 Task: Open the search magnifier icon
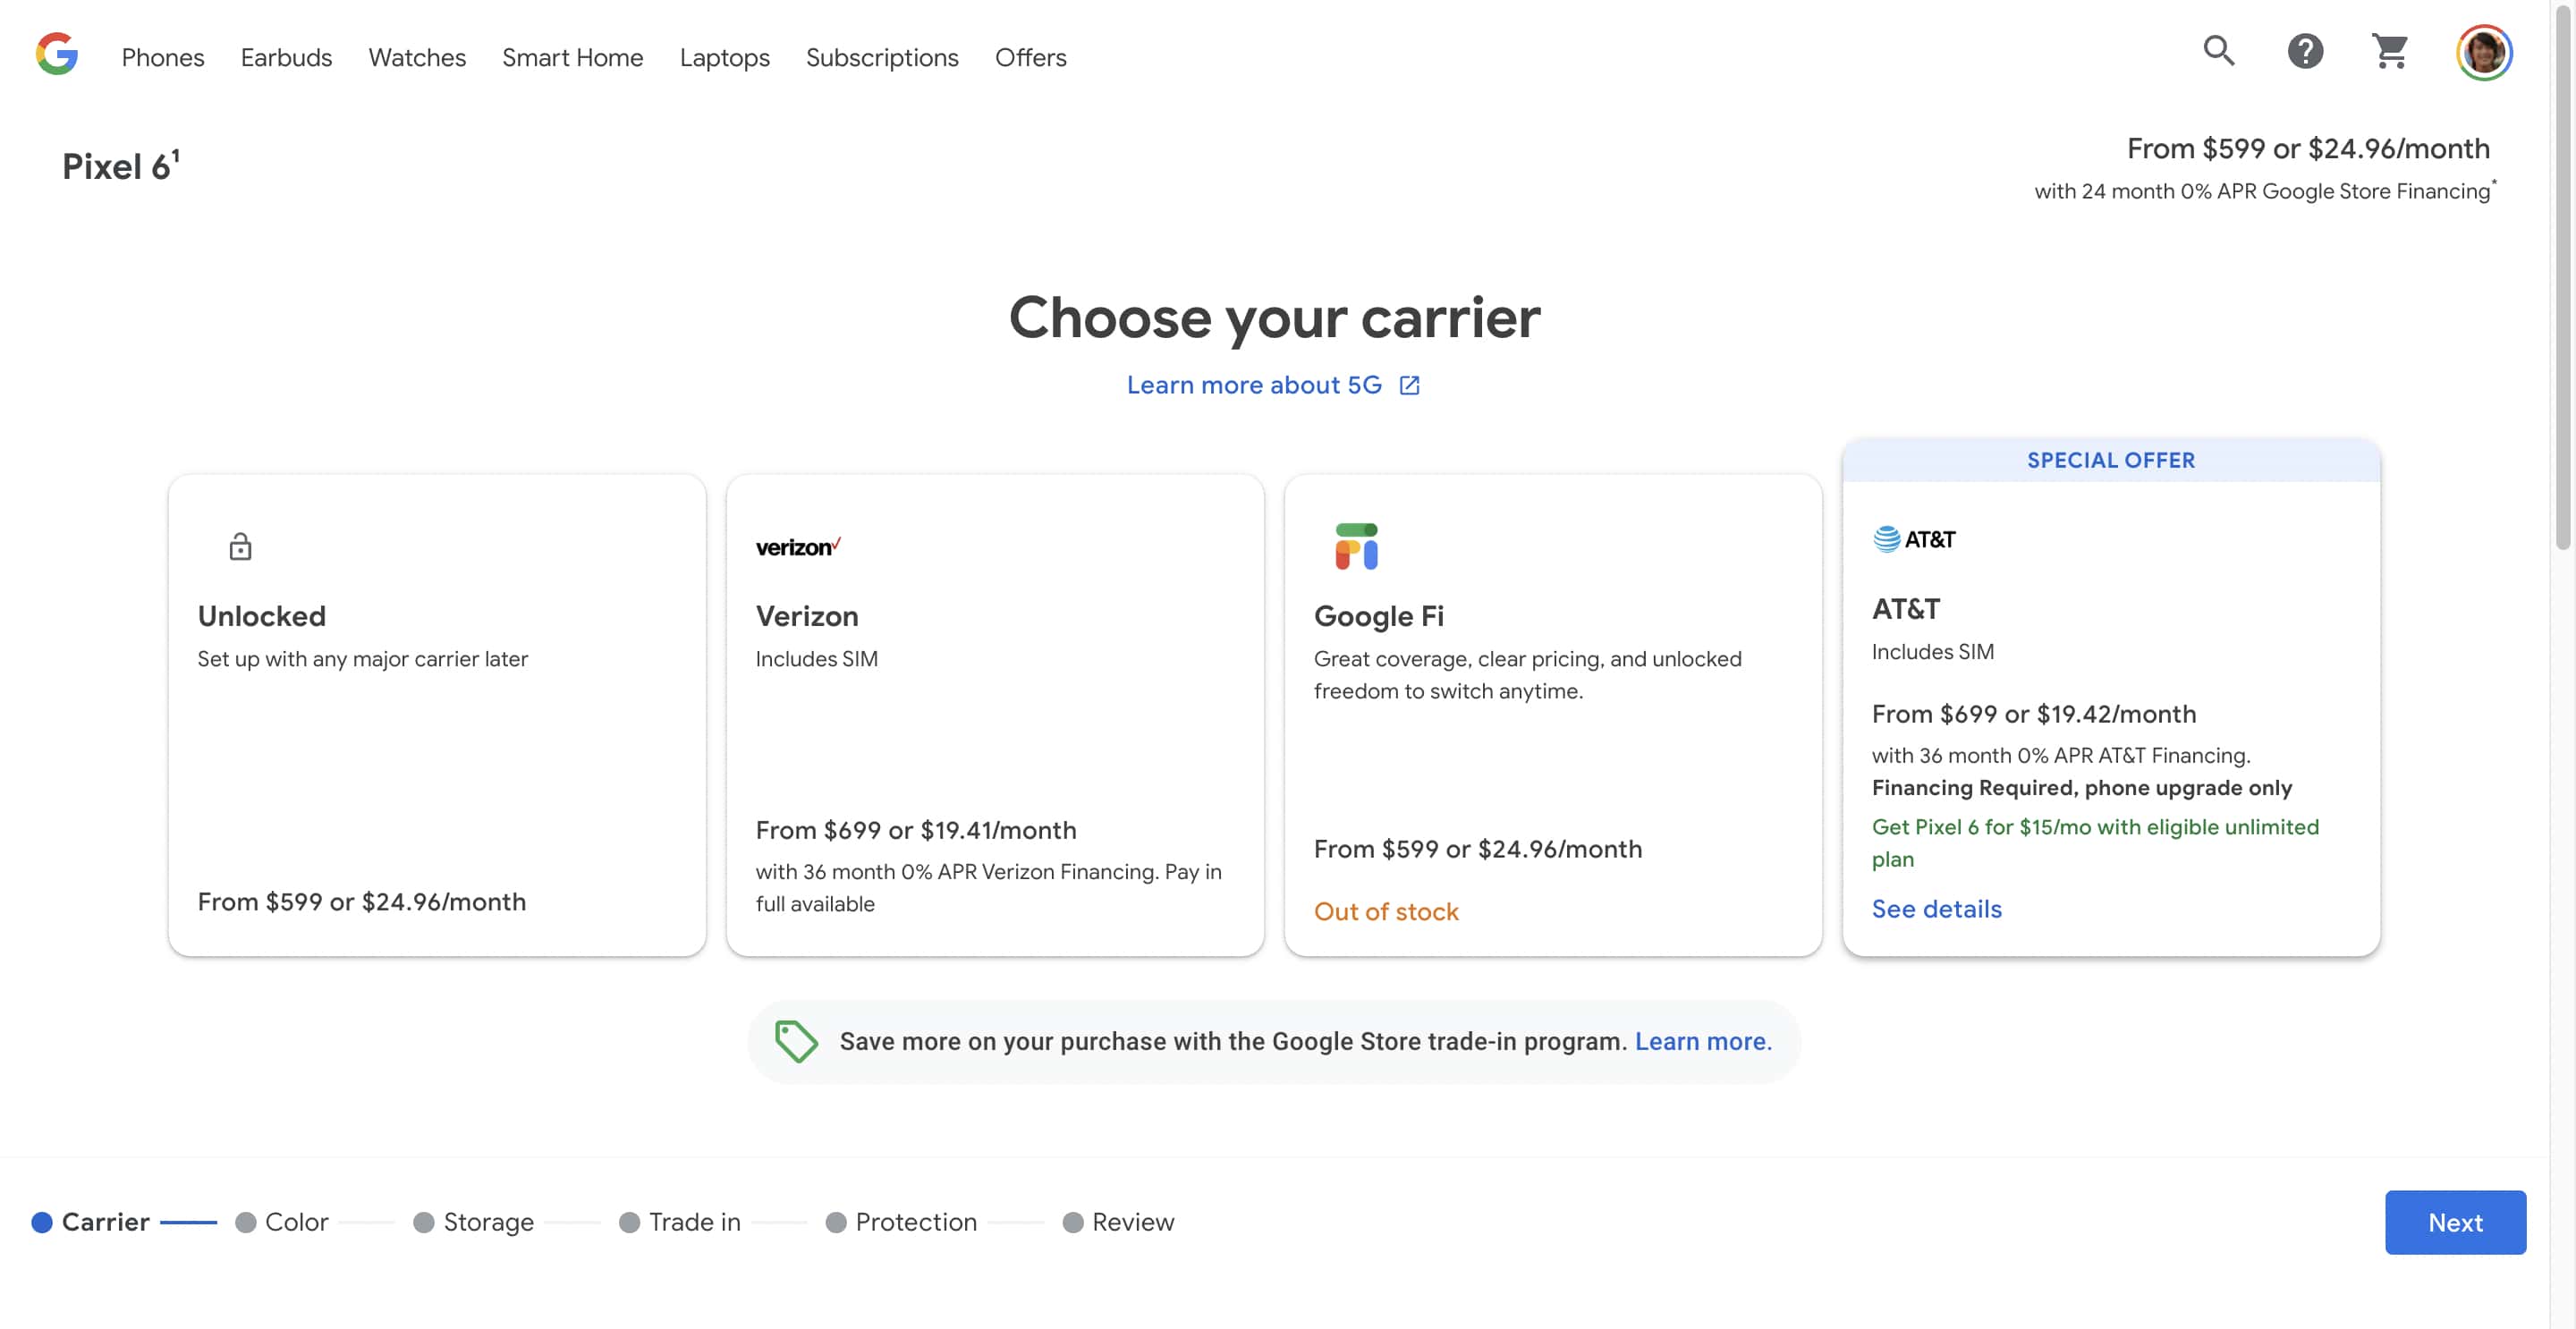pos(2218,51)
